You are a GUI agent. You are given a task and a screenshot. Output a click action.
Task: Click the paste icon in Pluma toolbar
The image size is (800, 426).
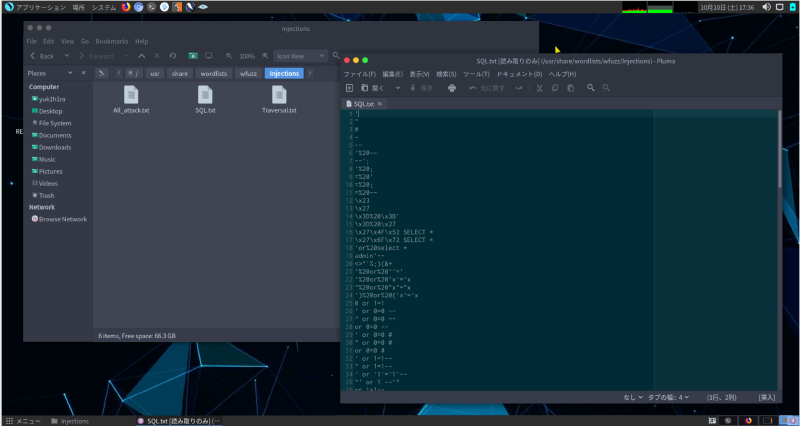[570, 88]
